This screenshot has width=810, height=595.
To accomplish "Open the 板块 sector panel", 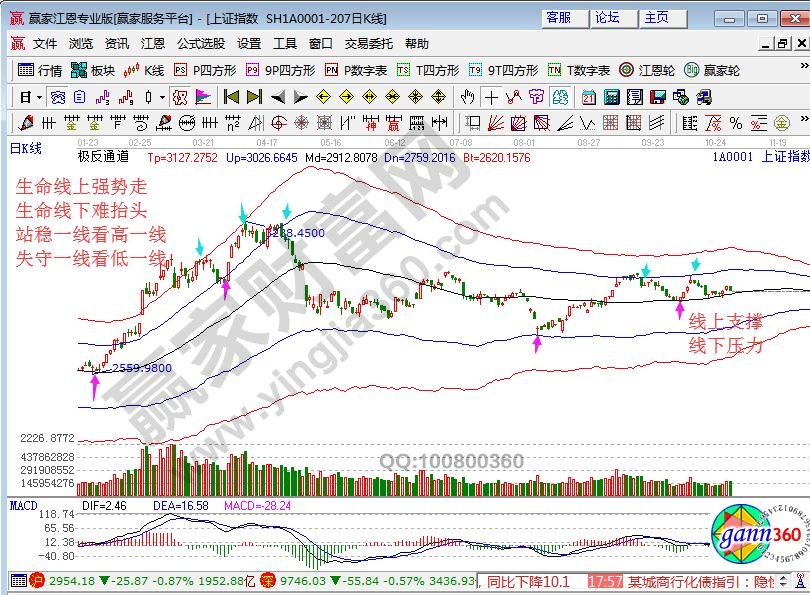I will [x=93, y=70].
